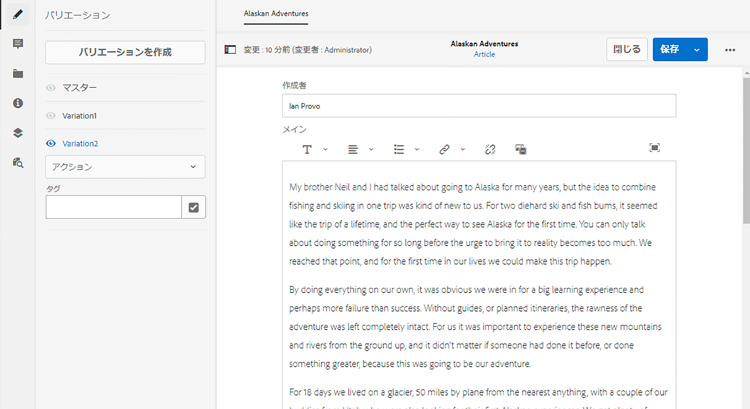Toggle the side panel icon near modification text
750x409 pixels.
tap(230, 49)
